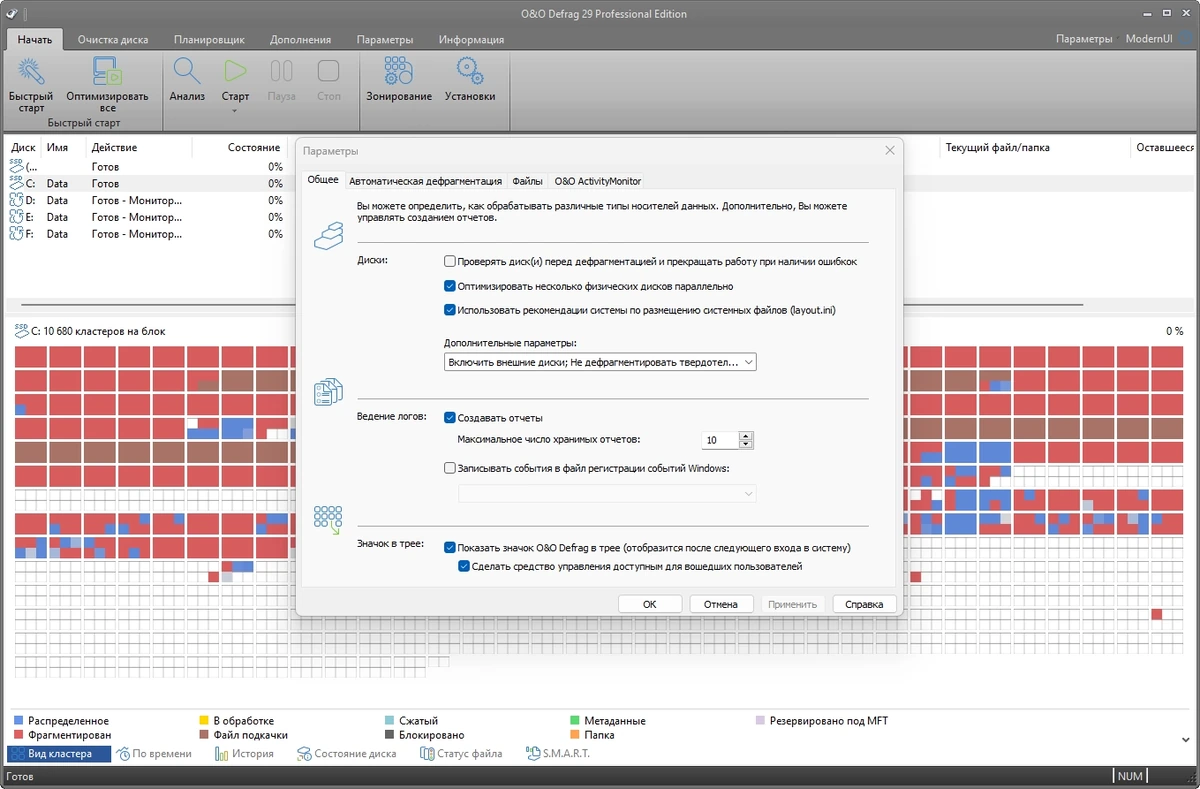Close the Параметры dialog with X
This screenshot has height=789, width=1200.
click(890, 150)
